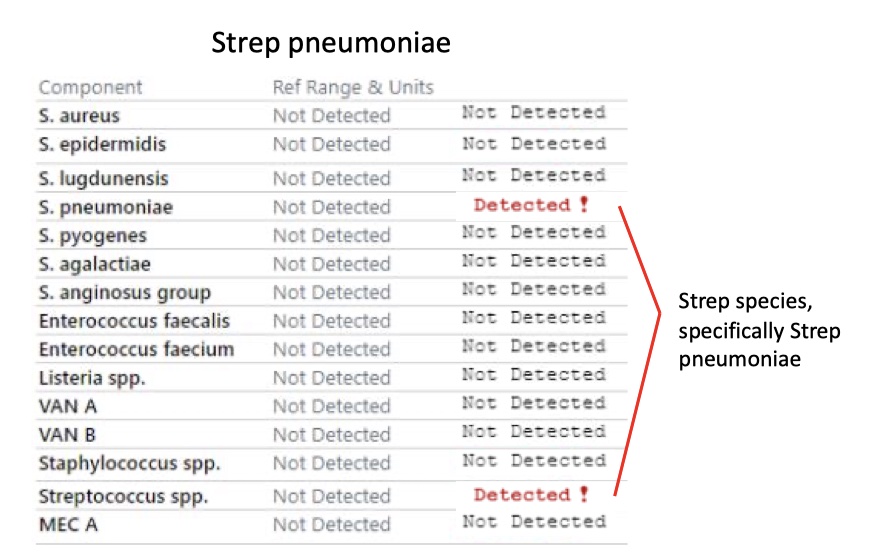Select the S. aureus component row
The image size is (878, 556).
331,115
